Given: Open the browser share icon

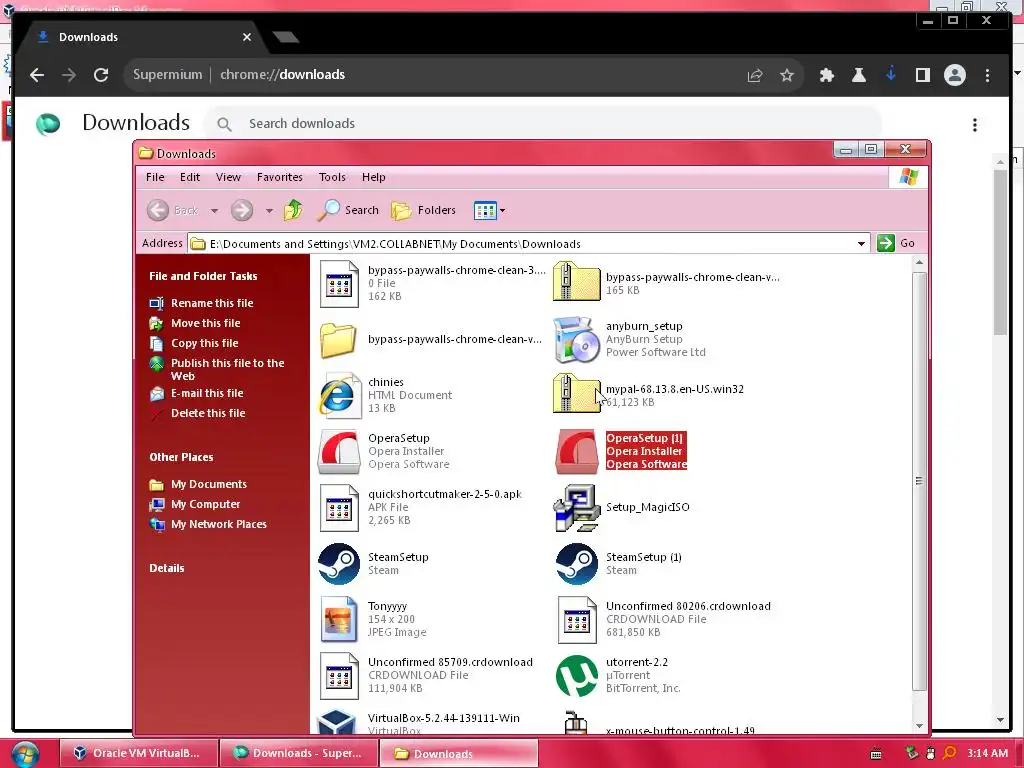Looking at the screenshot, I should [755, 75].
